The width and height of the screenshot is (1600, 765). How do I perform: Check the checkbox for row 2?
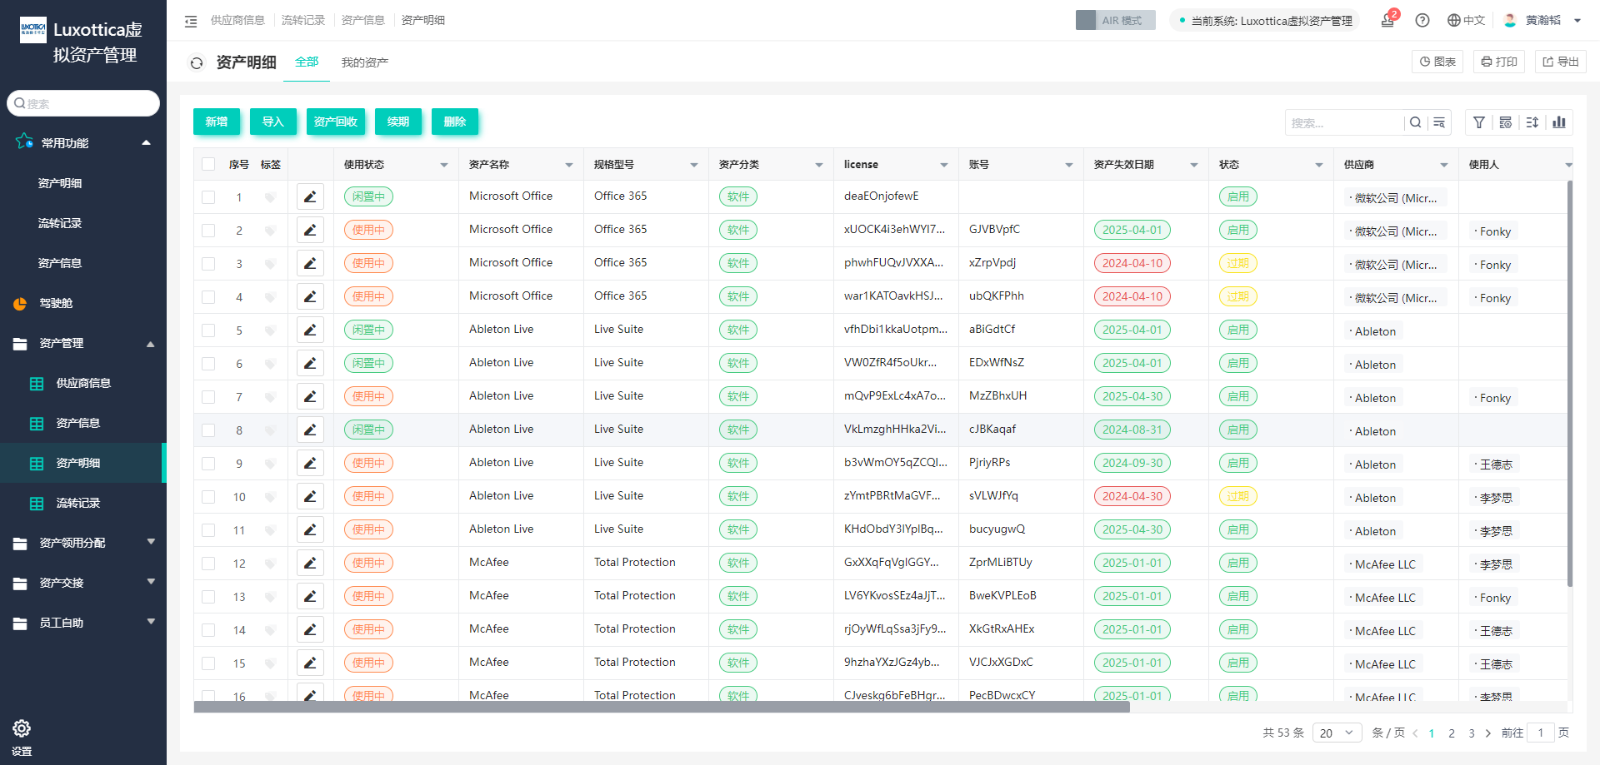[208, 230]
